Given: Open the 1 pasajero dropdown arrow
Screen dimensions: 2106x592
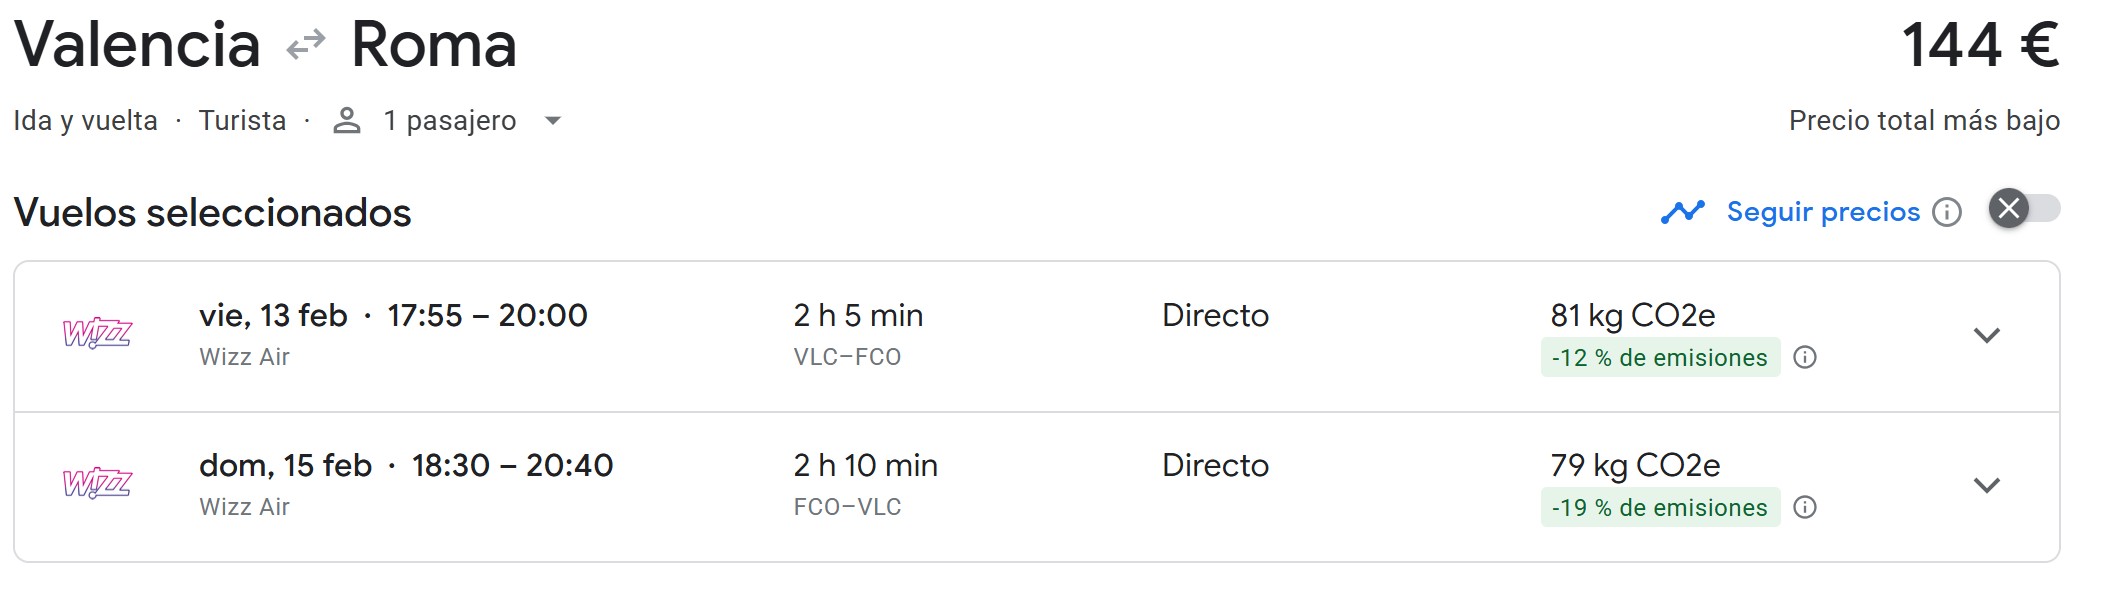Looking at the screenshot, I should pyautogui.click(x=552, y=121).
